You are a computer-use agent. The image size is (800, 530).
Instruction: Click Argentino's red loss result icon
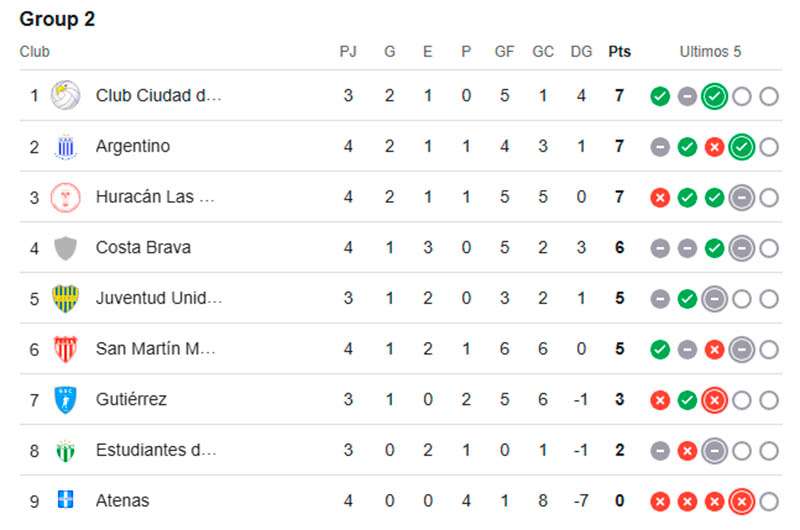click(x=714, y=147)
